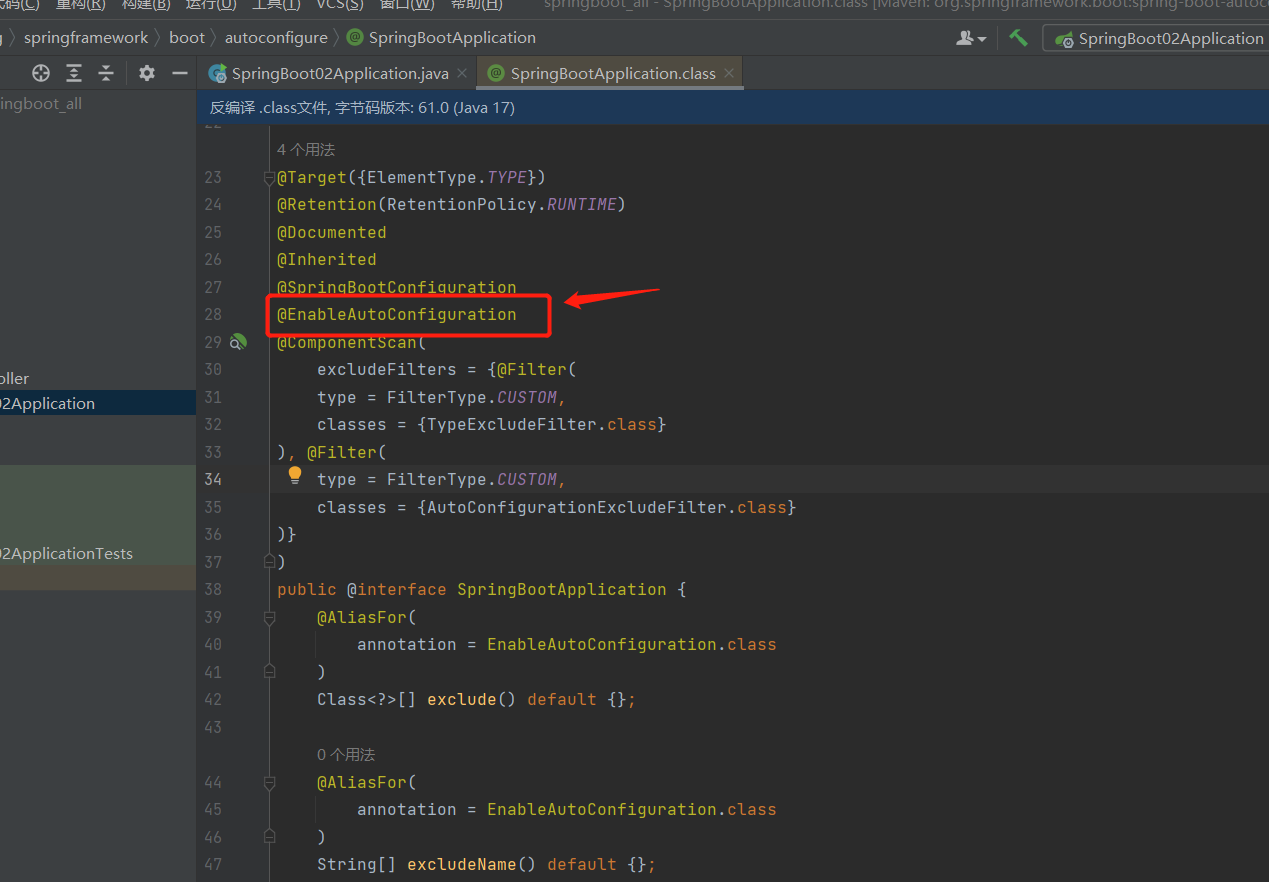The width and height of the screenshot is (1269, 882).
Task: Click the excludeFilters attribute on line 30
Action: tap(387, 370)
